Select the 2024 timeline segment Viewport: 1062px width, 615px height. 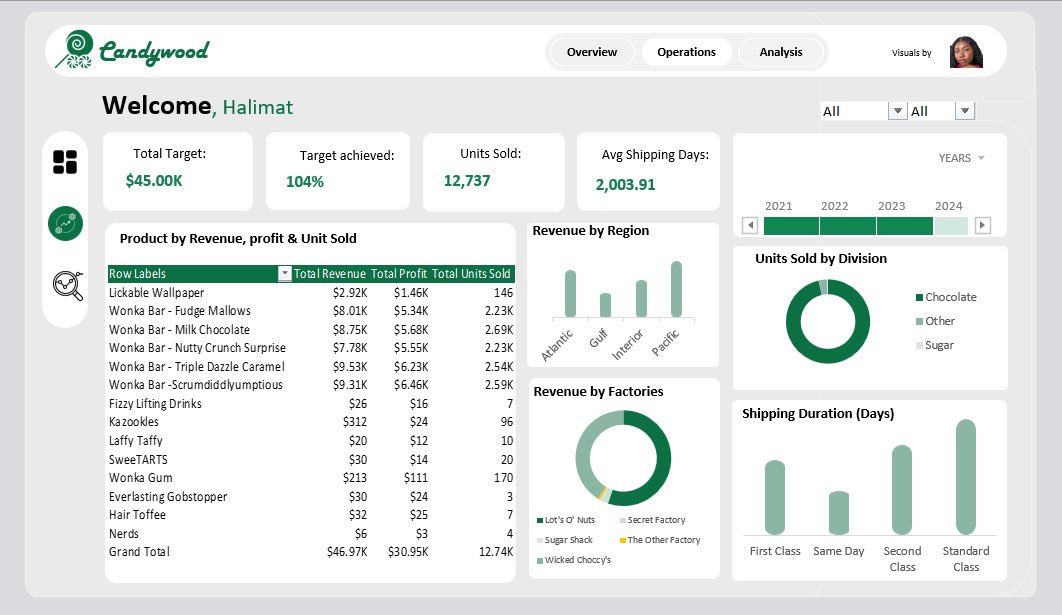[x=951, y=226]
